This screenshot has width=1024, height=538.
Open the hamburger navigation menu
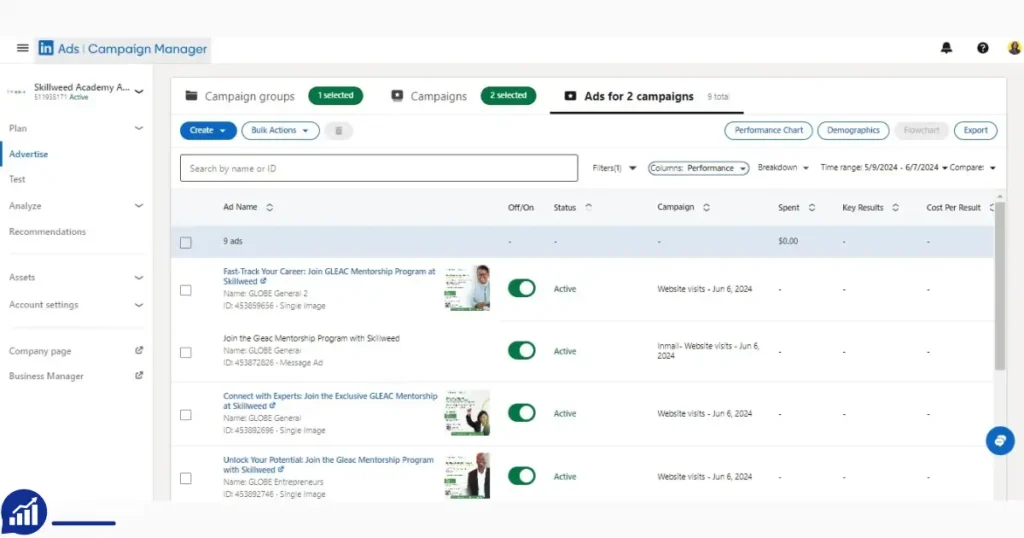coord(22,48)
